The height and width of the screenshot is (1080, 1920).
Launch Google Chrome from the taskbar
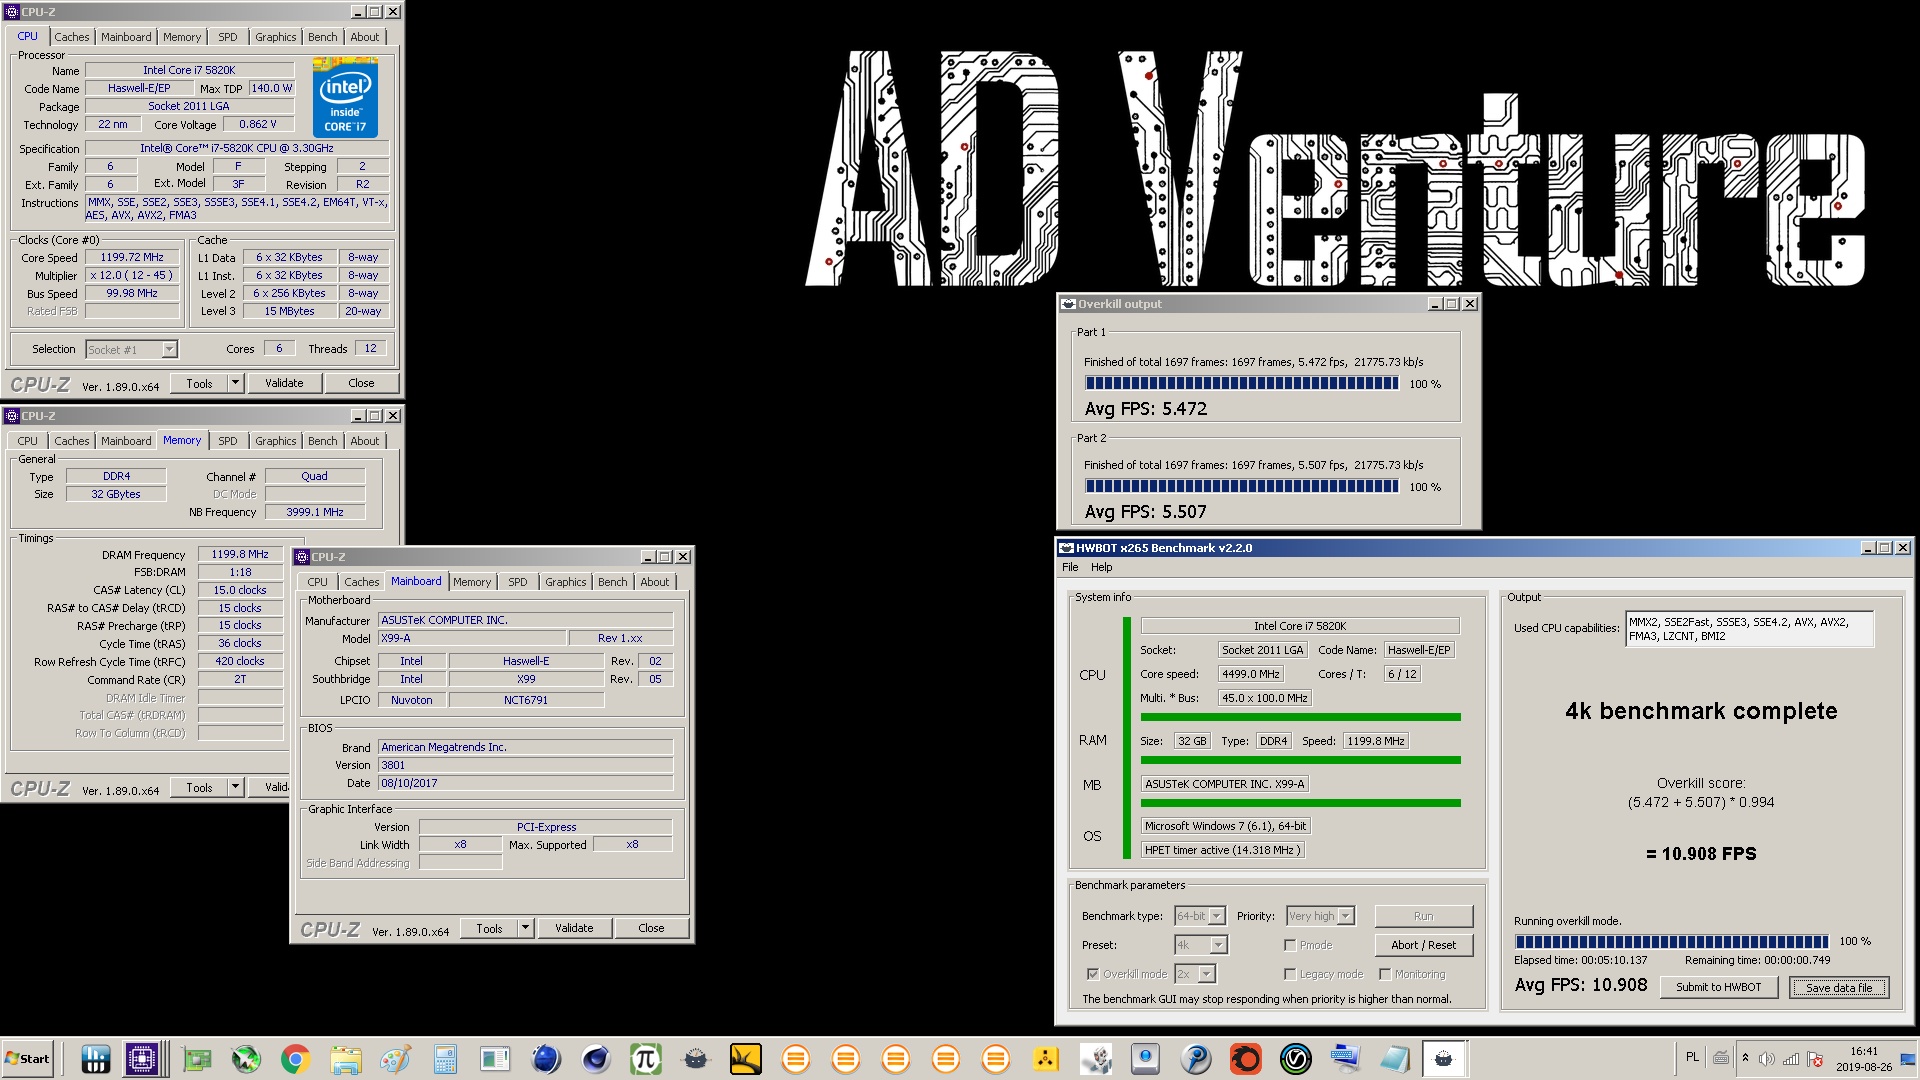tap(295, 1058)
